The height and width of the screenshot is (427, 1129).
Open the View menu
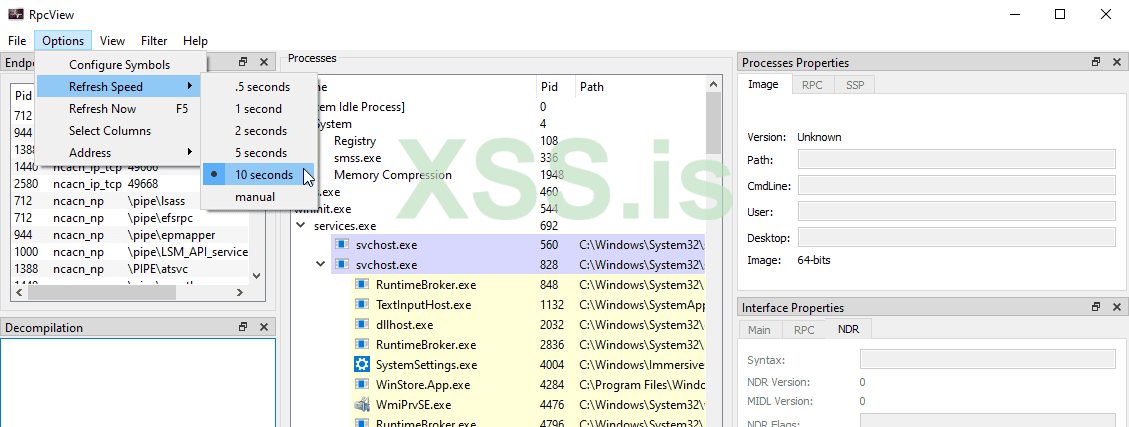[112, 41]
